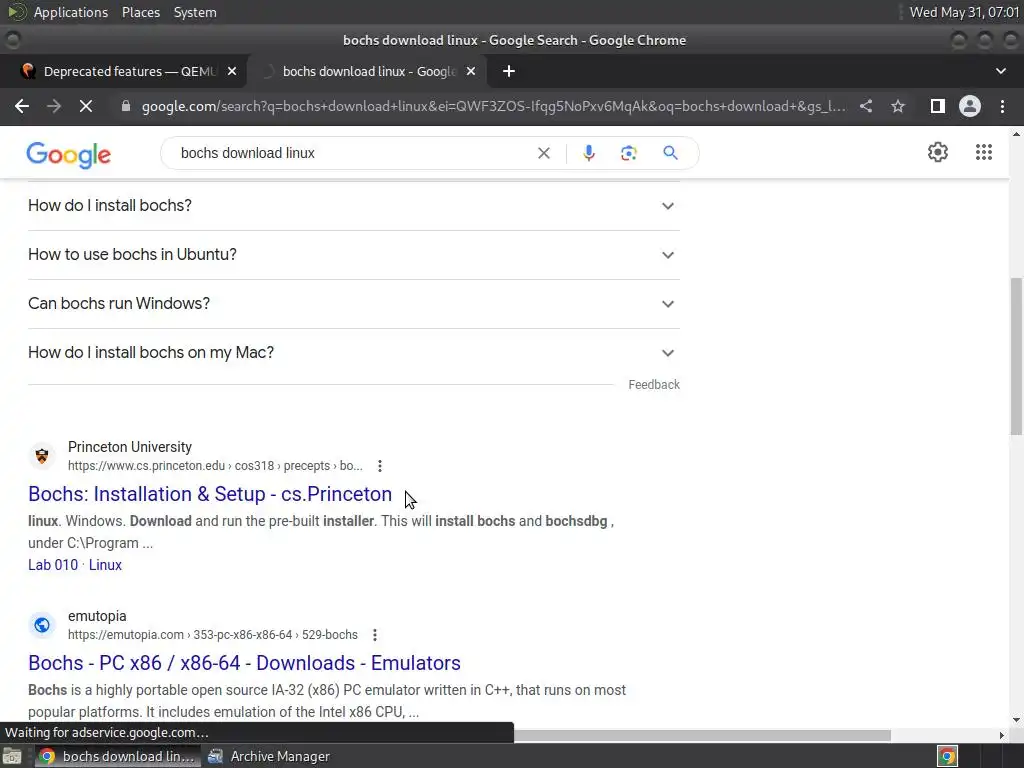Share this page via share icon

point(866,106)
